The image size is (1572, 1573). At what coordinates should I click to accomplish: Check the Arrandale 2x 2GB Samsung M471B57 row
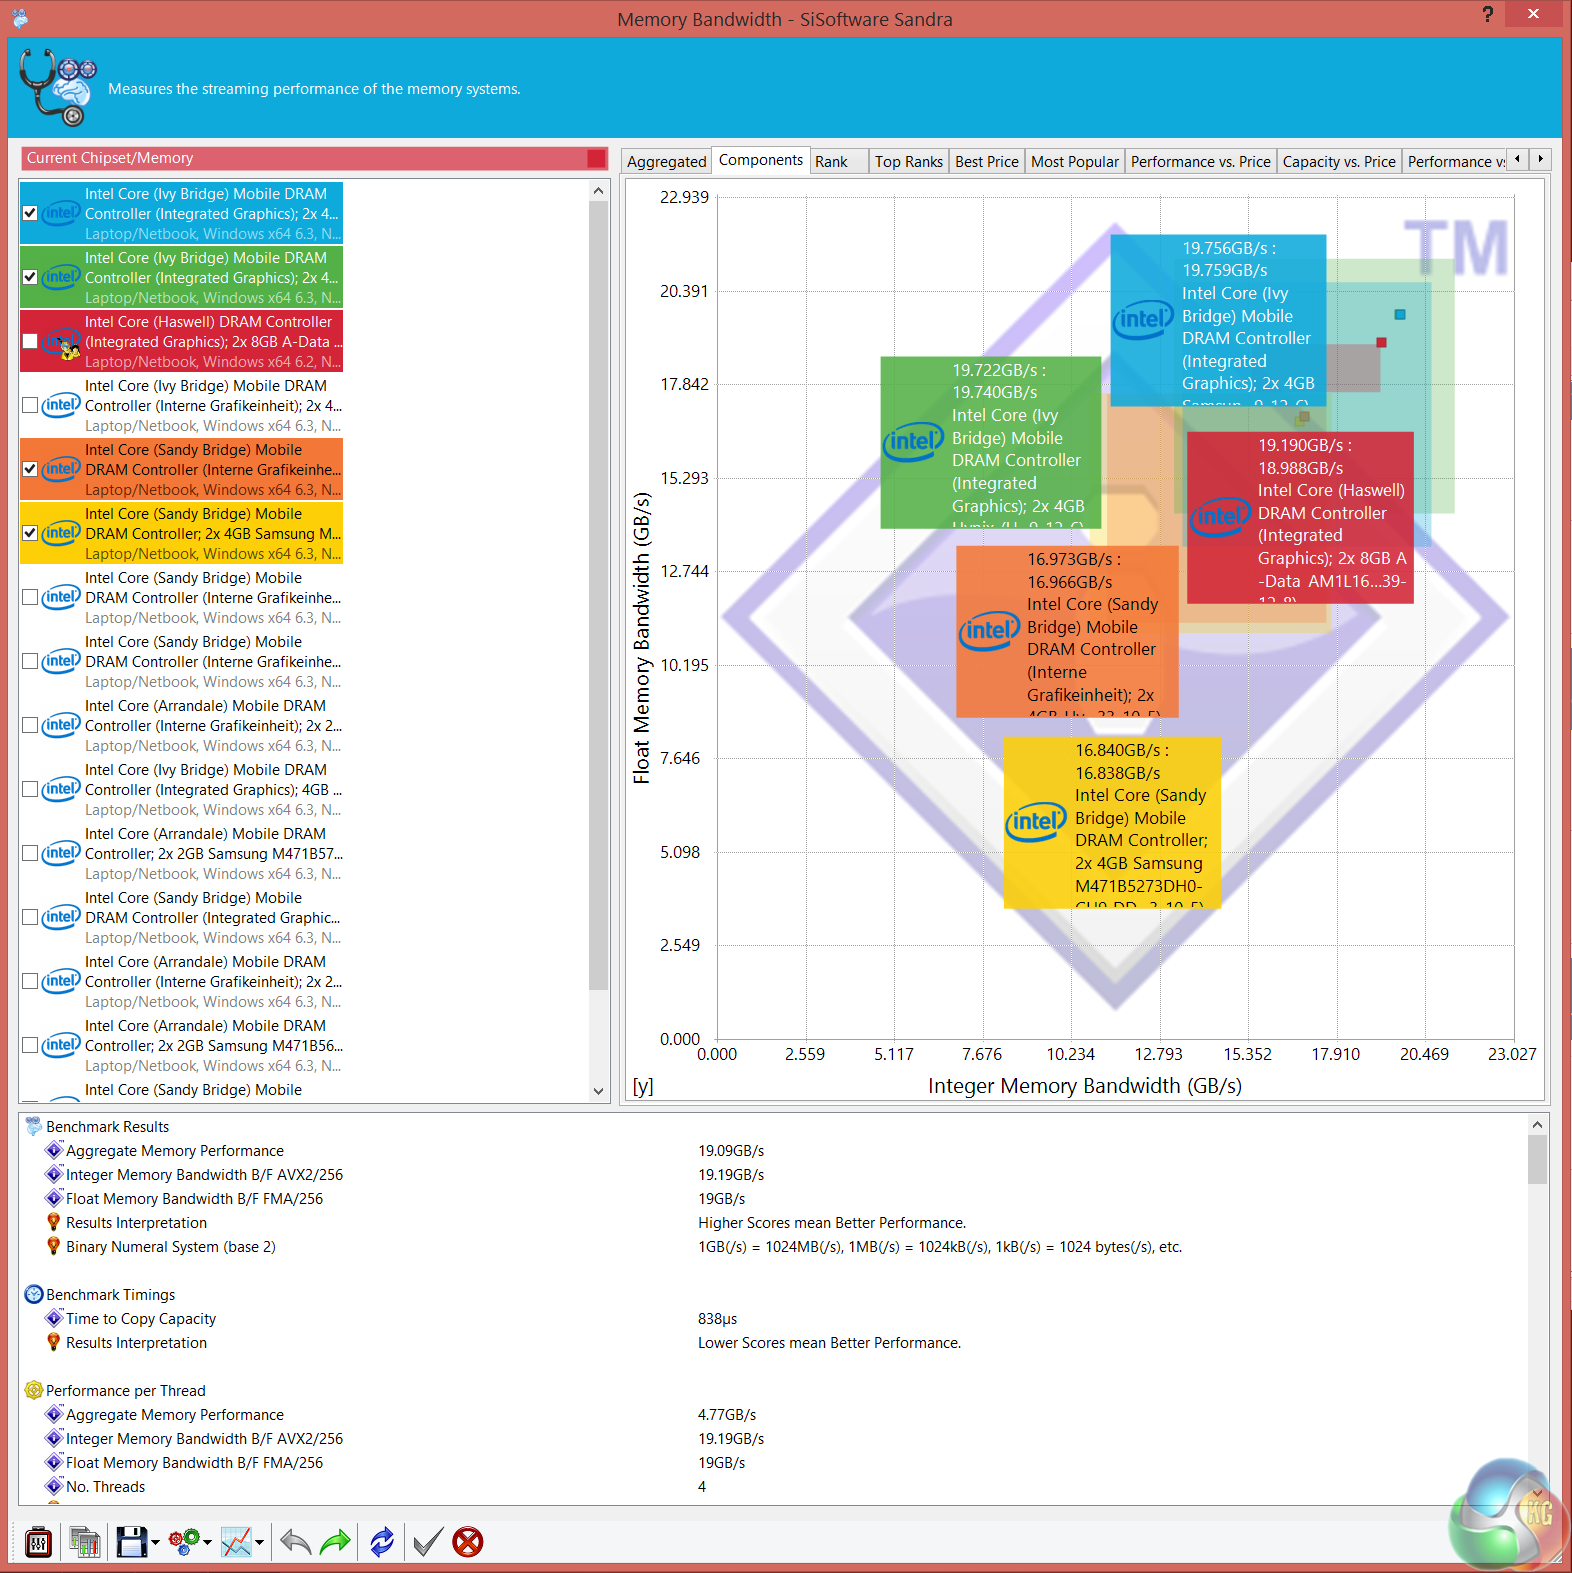(x=30, y=853)
